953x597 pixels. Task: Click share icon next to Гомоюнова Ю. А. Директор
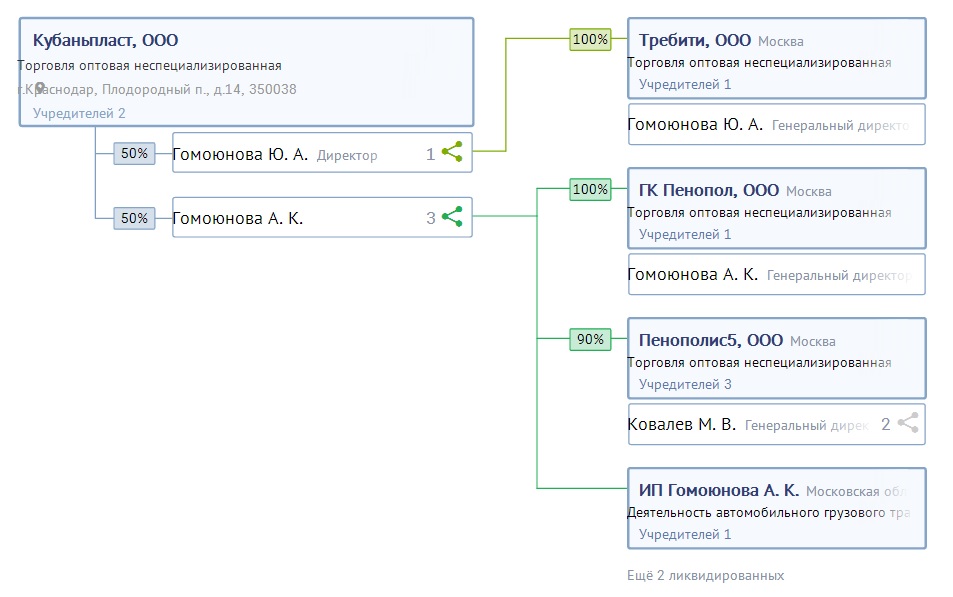click(452, 153)
